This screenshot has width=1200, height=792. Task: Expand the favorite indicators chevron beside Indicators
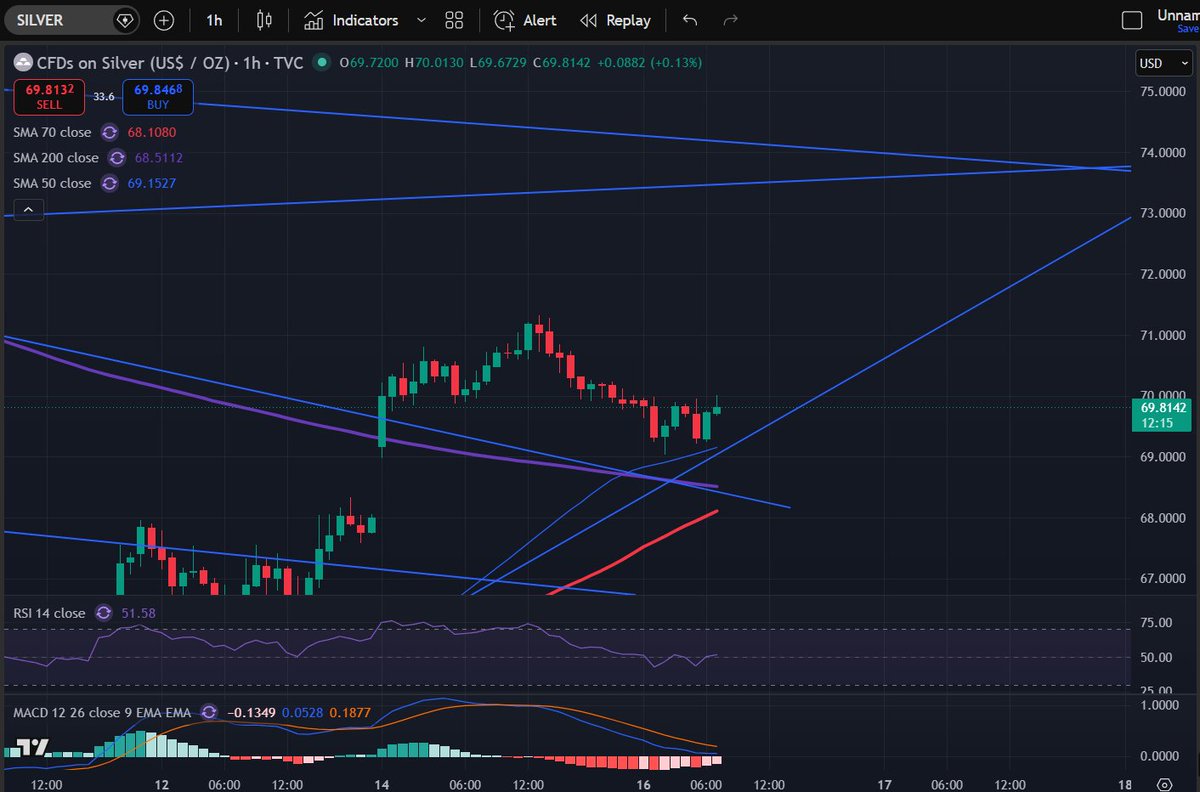click(421, 20)
